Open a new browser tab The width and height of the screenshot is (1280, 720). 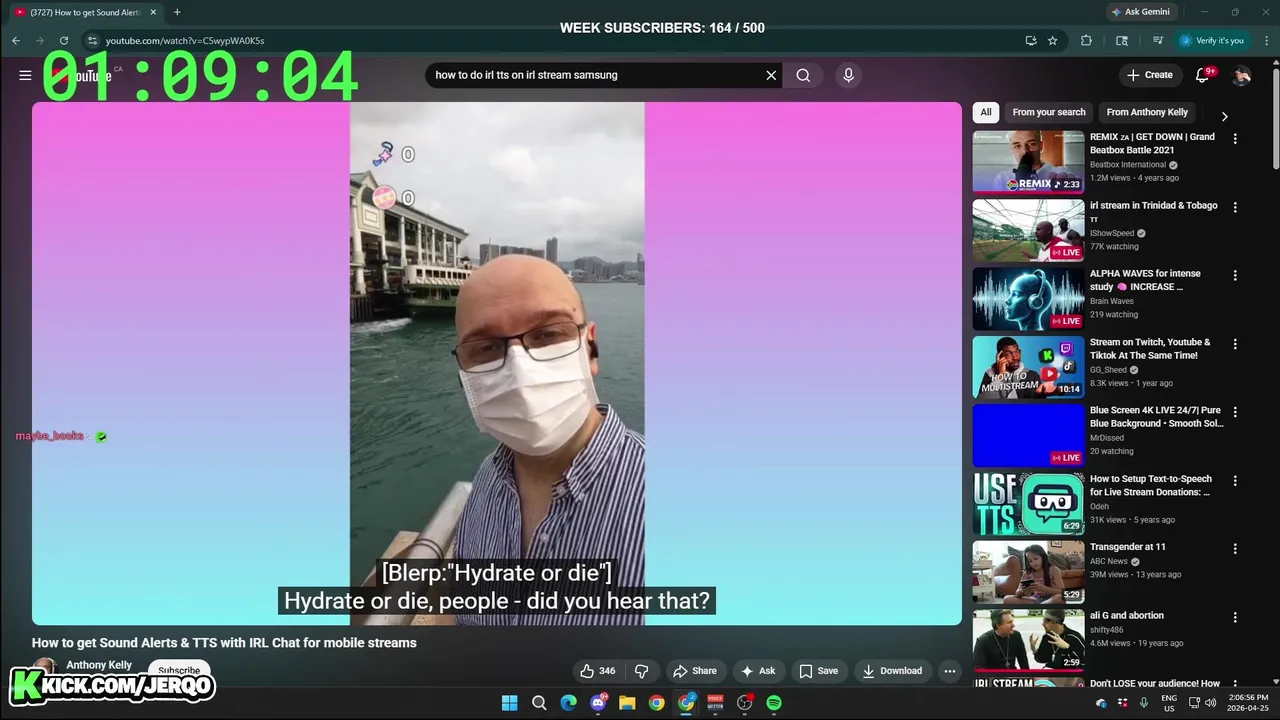177,12
